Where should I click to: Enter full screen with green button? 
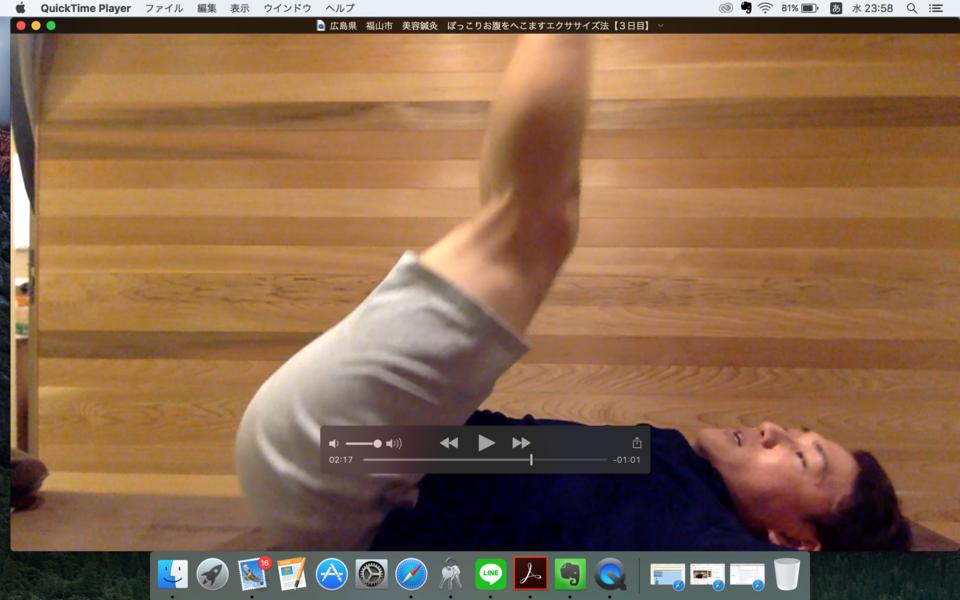(51, 26)
